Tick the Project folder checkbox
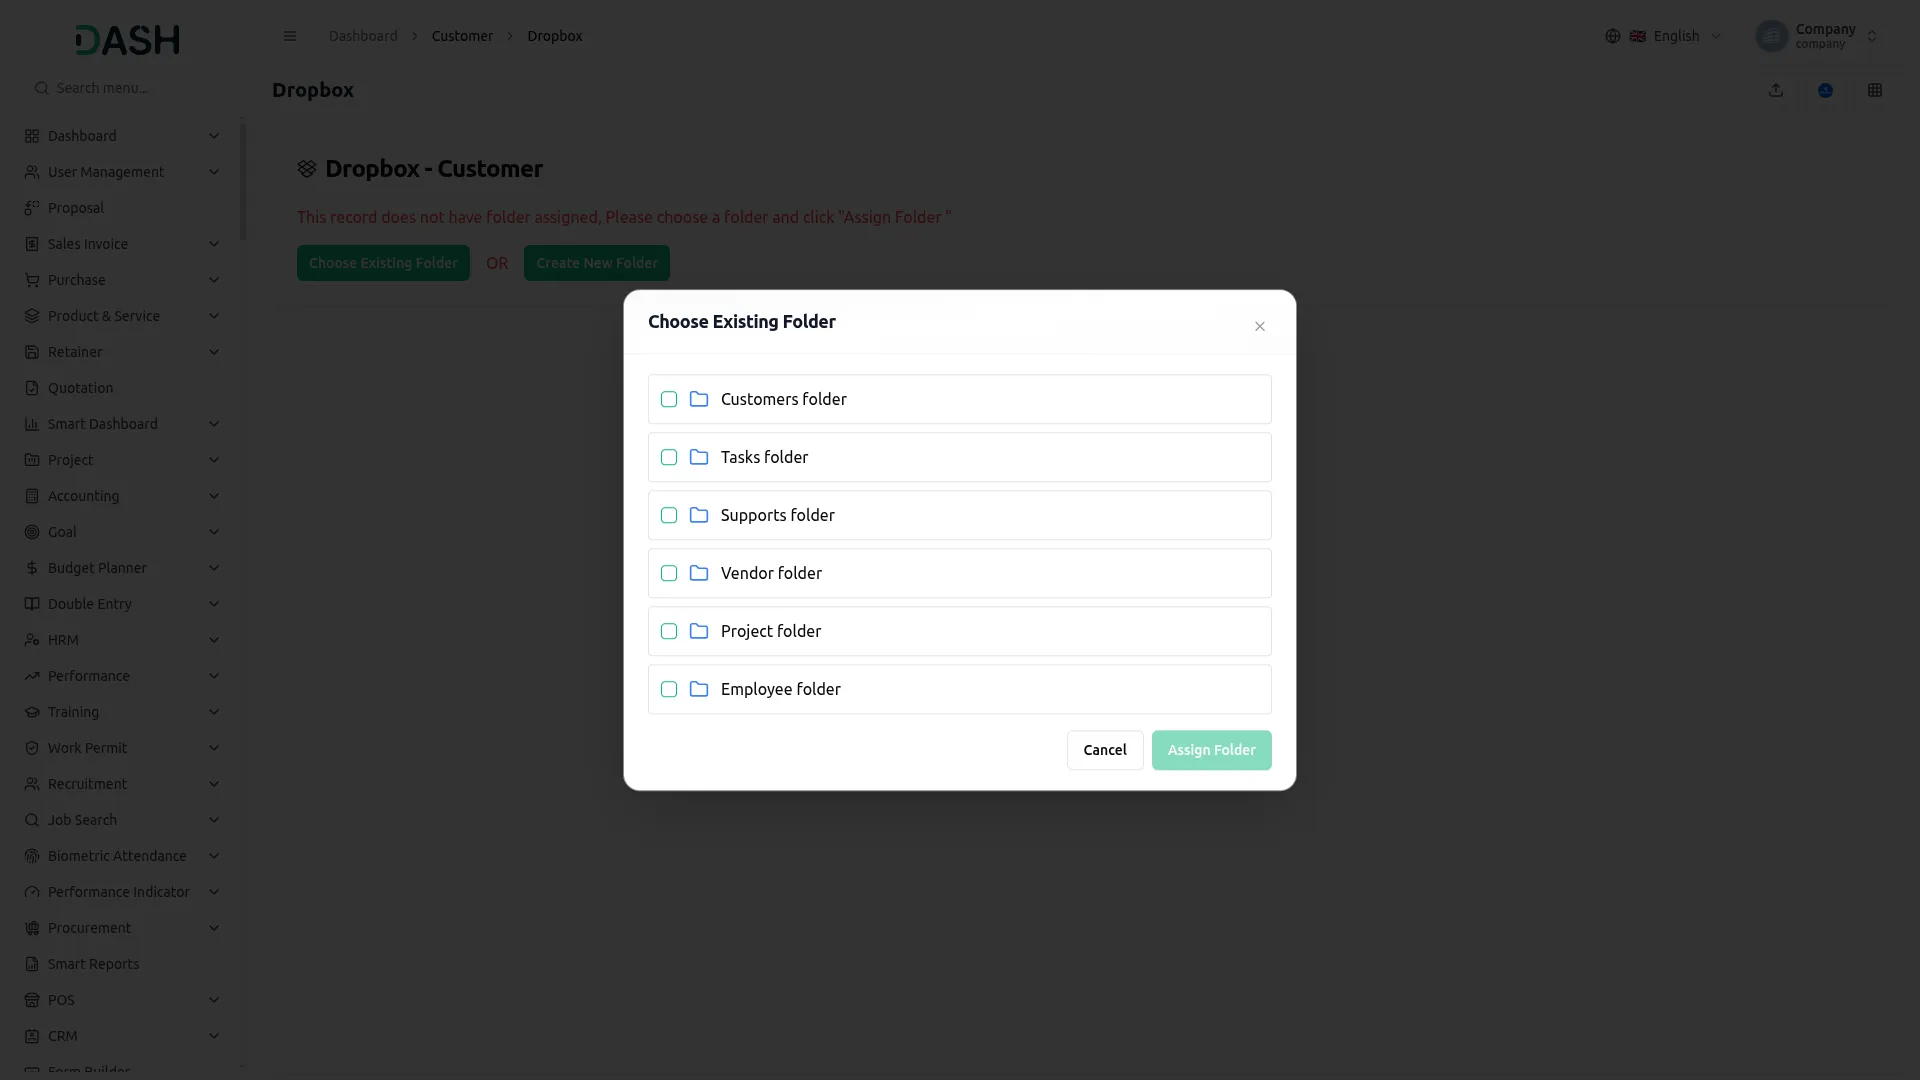 click(x=669, y=631)
